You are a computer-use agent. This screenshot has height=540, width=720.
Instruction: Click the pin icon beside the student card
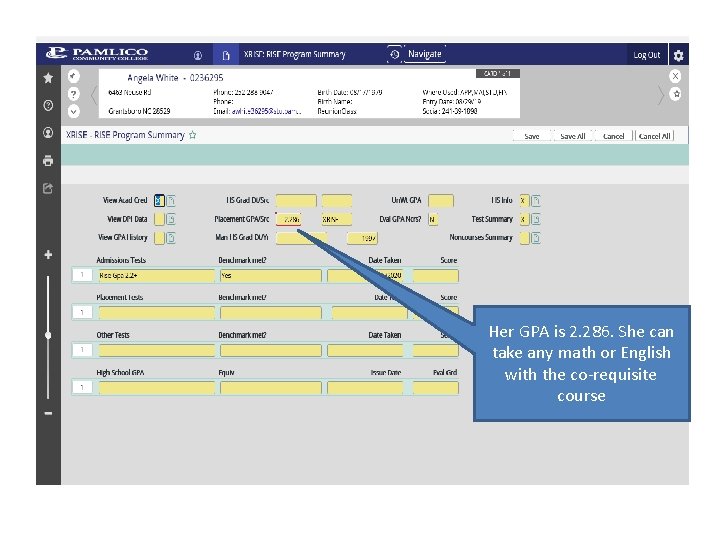[x=73, y=76]
